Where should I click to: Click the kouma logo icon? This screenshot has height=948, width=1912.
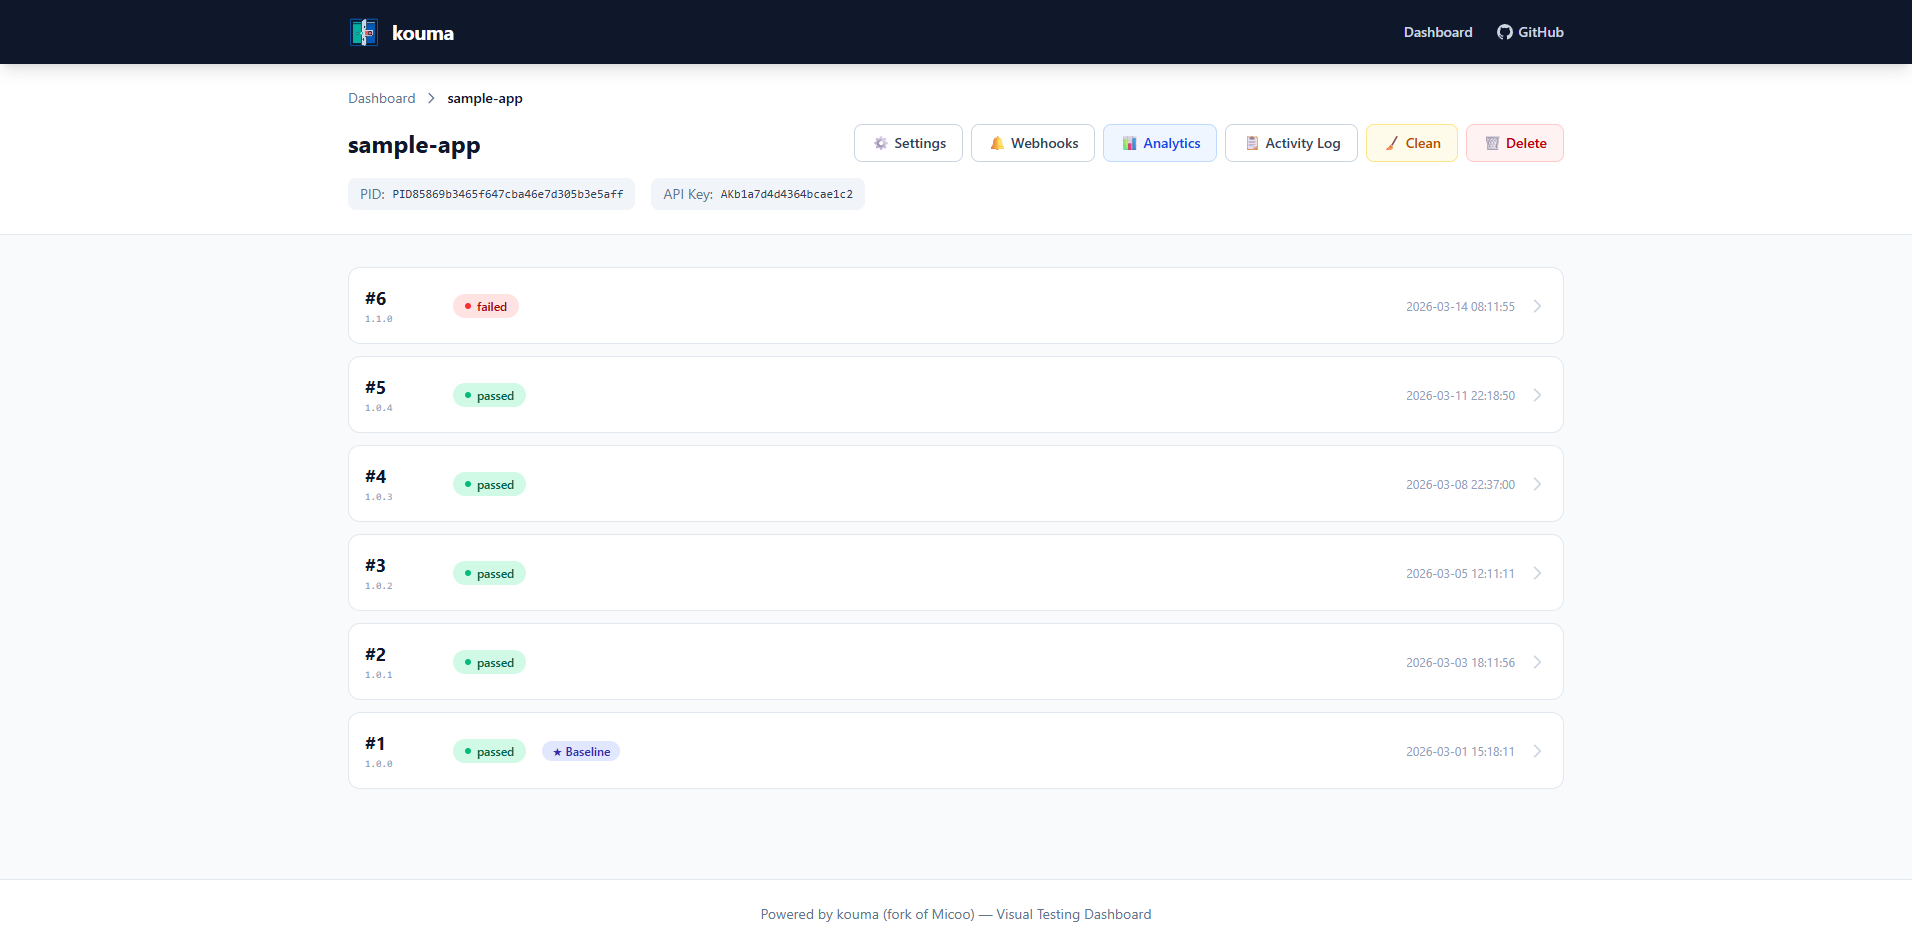click(x=364, y=32)
